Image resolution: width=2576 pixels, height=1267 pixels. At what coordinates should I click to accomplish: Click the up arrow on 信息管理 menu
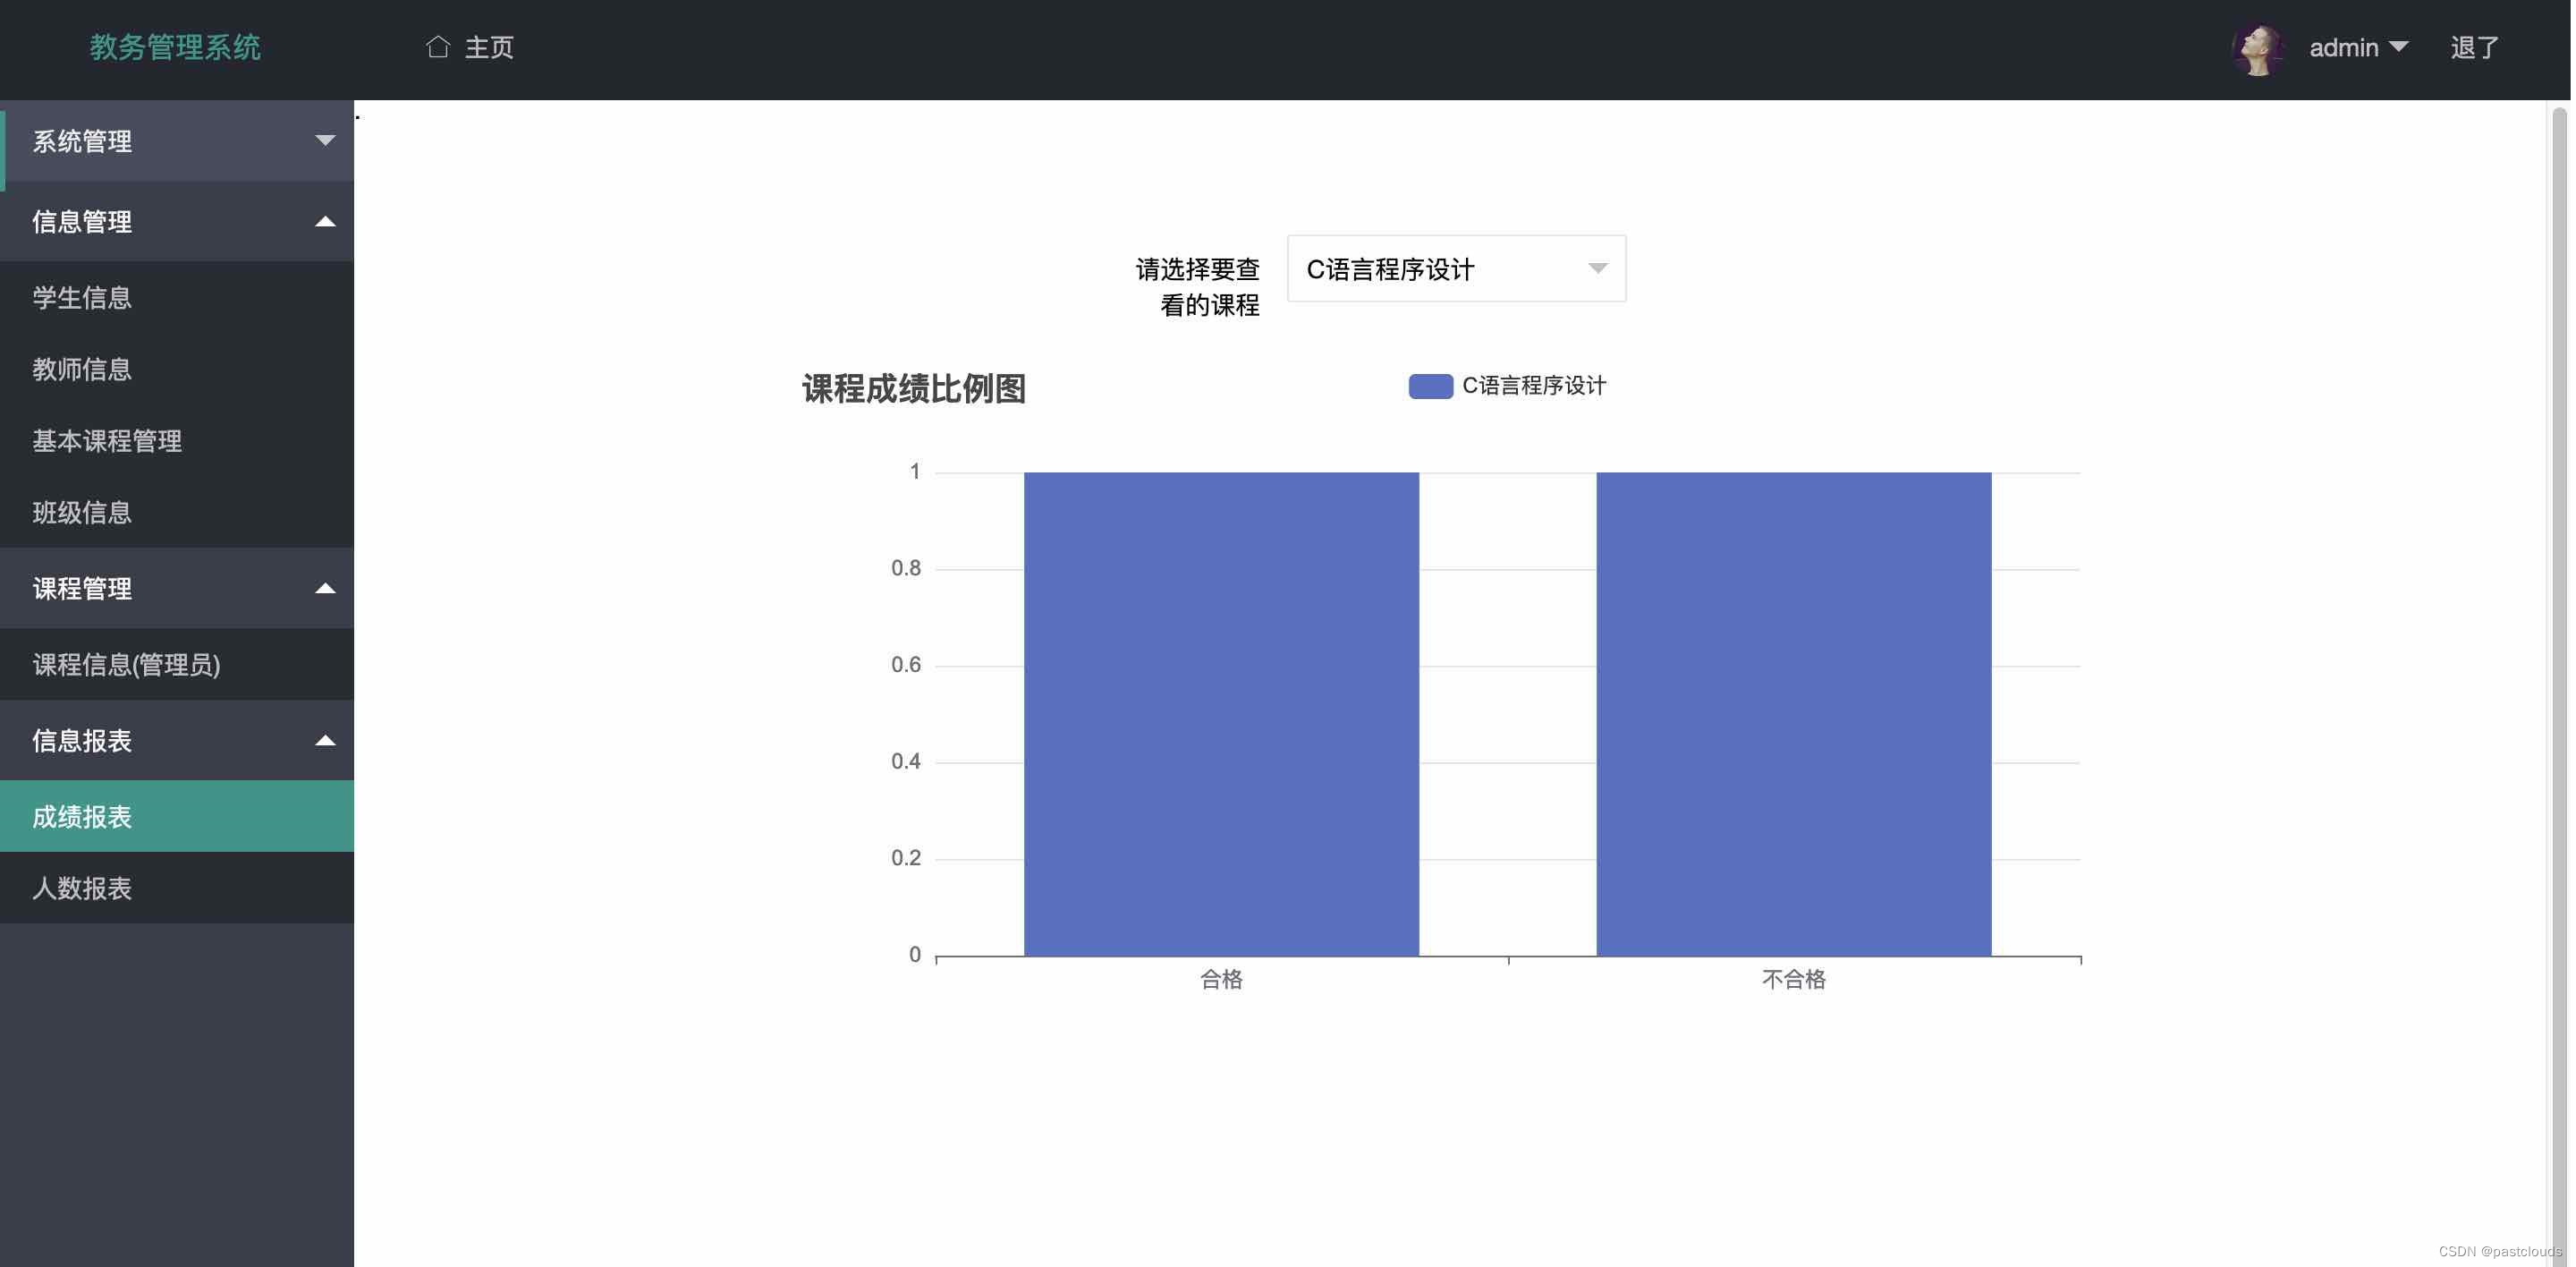pos(324,221)
